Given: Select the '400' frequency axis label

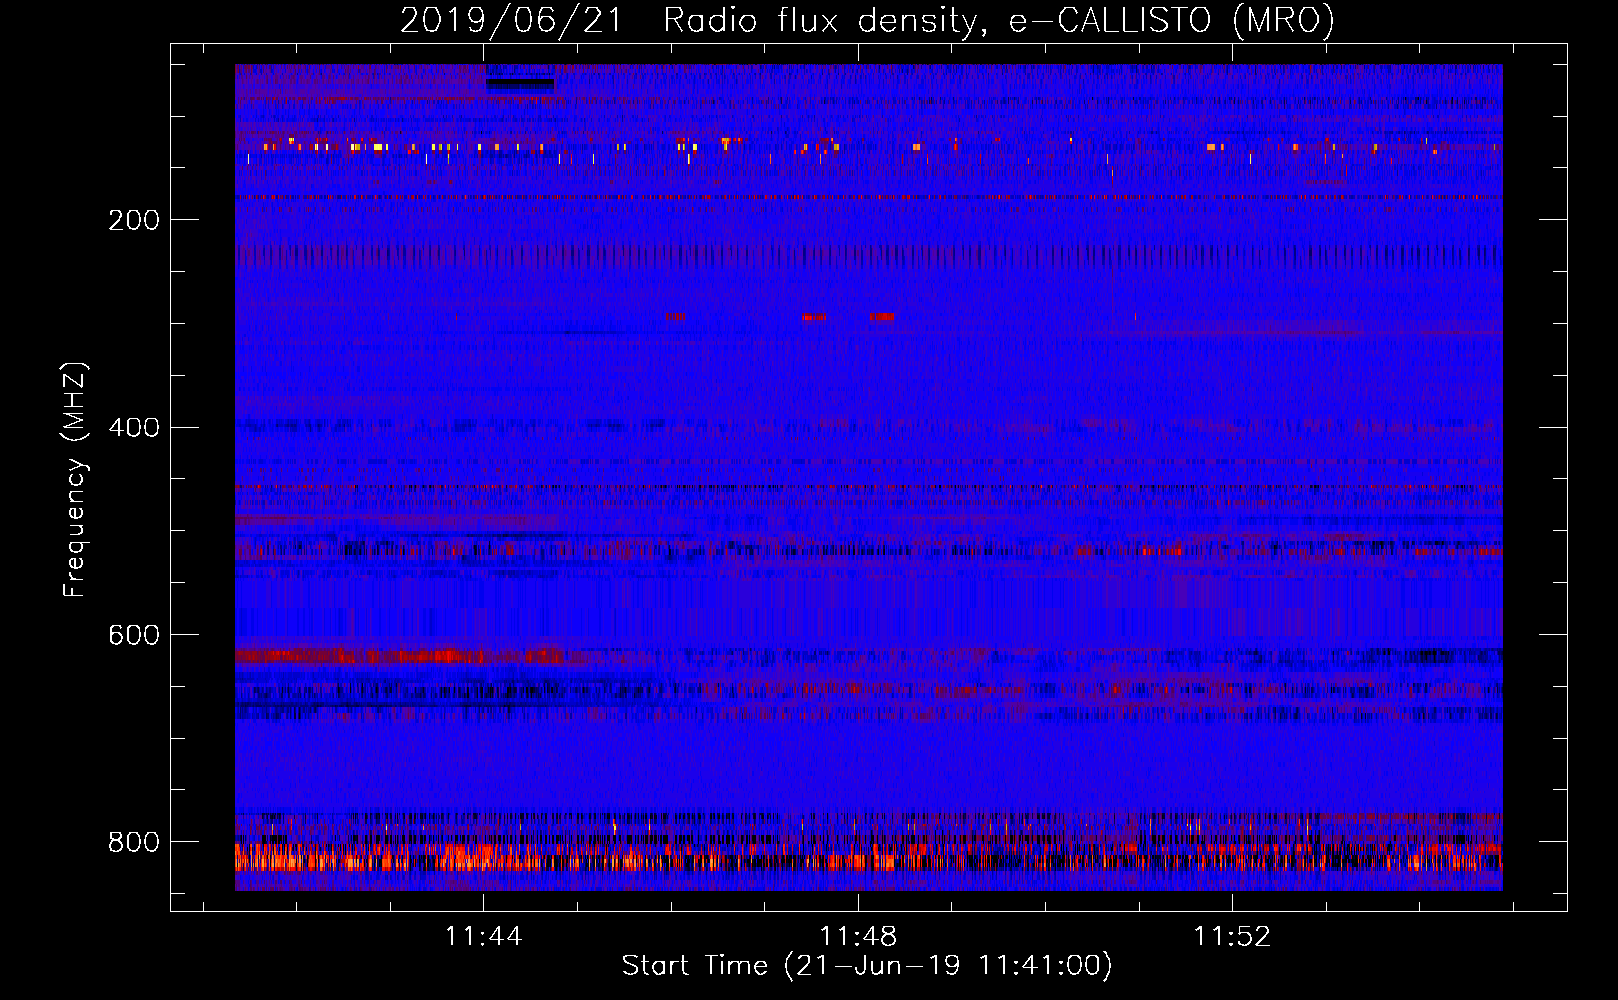Looking at the screenshot, I should point(134,428).
